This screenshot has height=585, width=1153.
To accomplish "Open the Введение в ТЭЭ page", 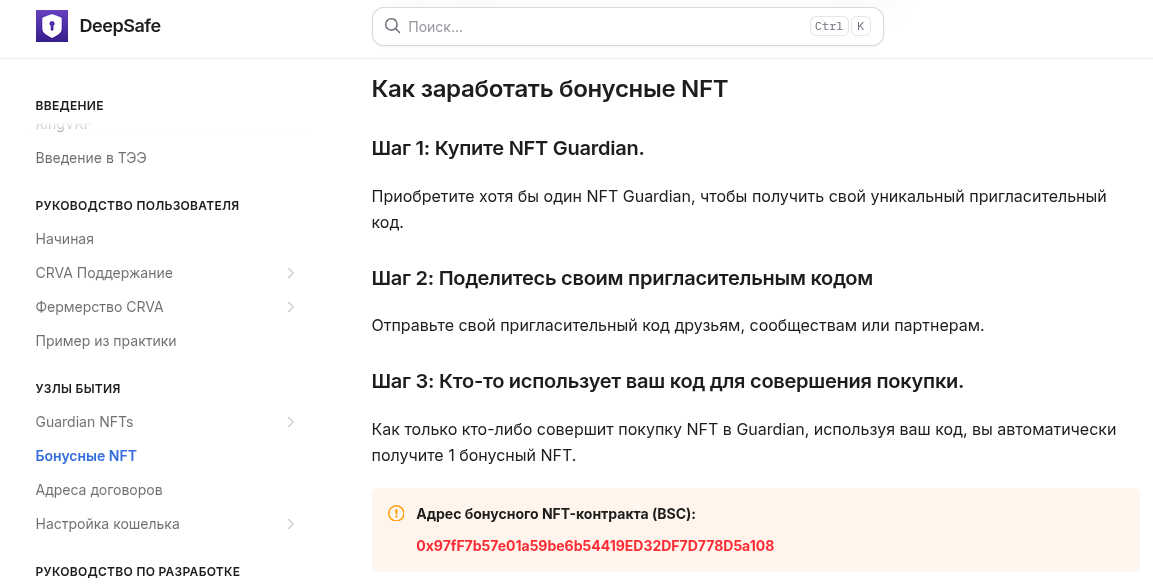I will (91, 158).
